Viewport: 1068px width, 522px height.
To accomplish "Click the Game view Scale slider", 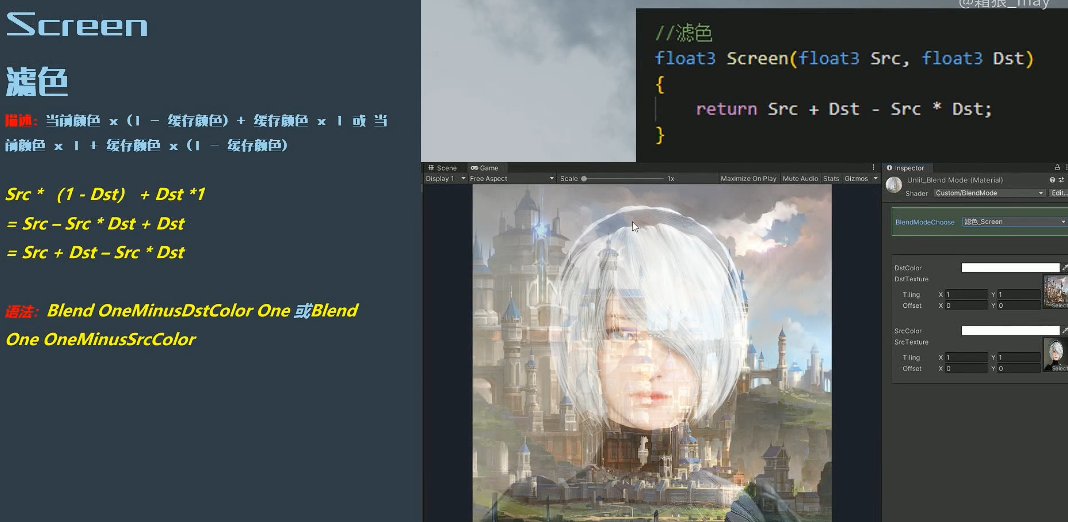I will click(x=623, y=179).
